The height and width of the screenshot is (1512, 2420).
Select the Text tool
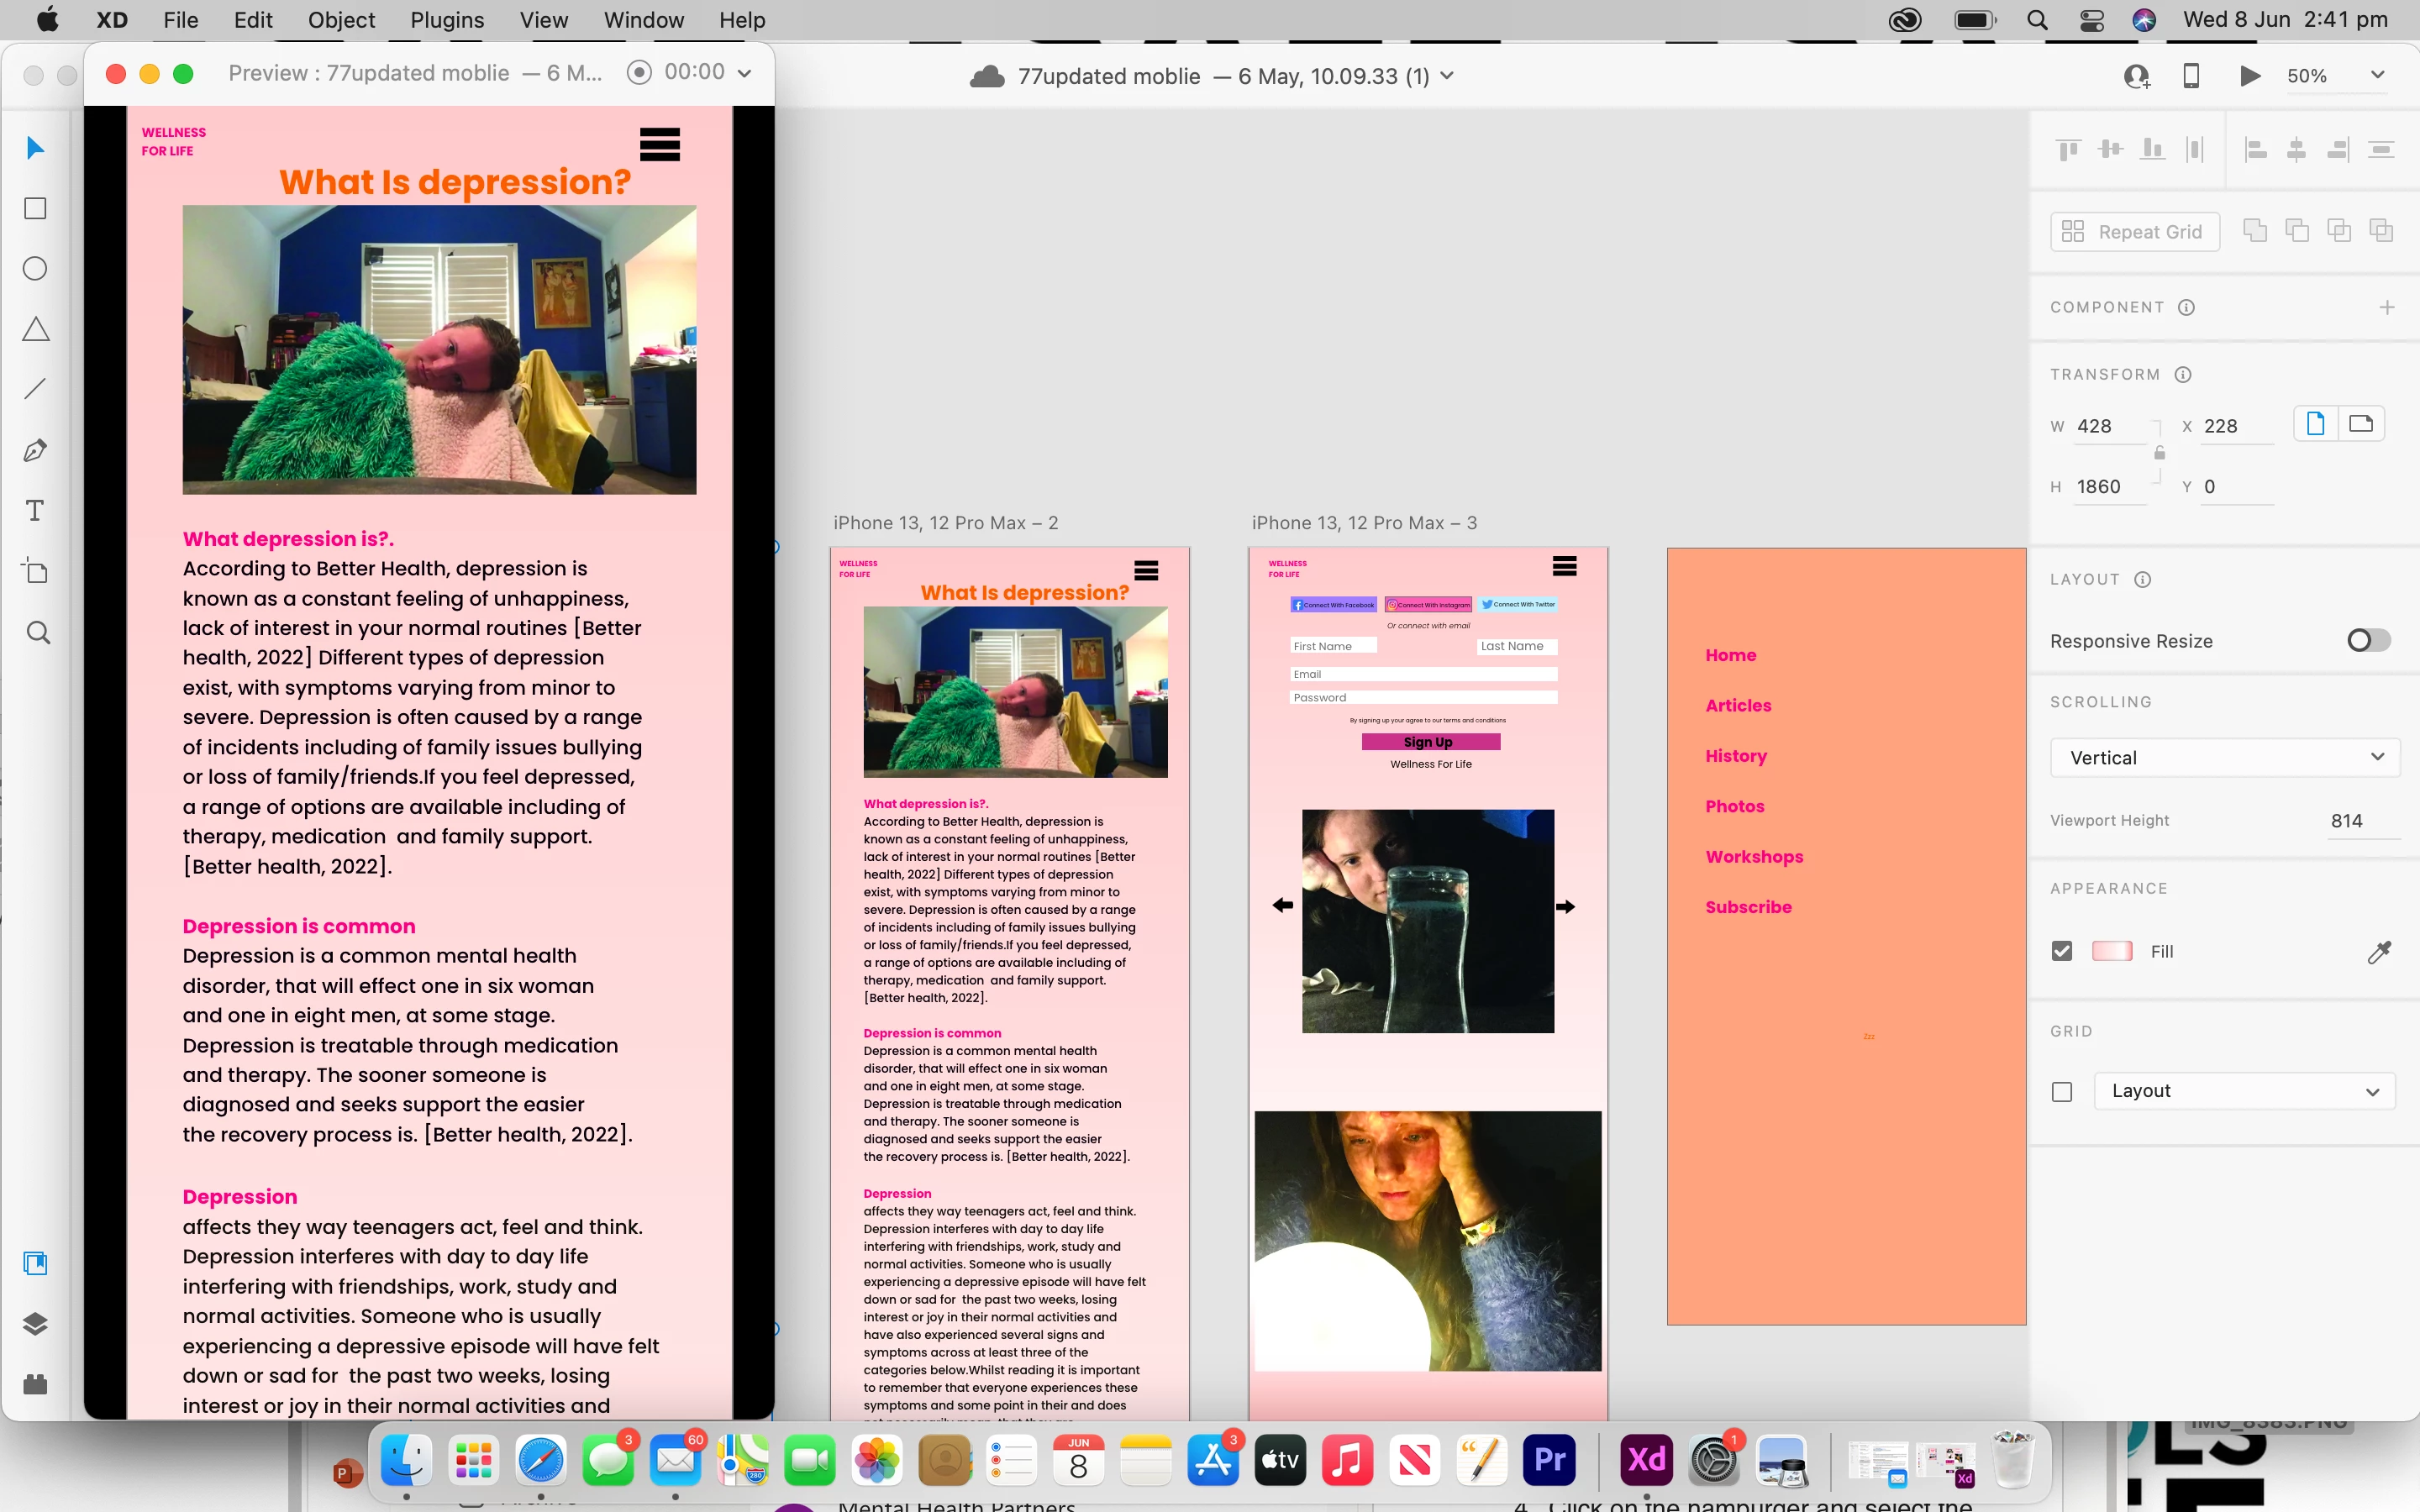(35, 511)
